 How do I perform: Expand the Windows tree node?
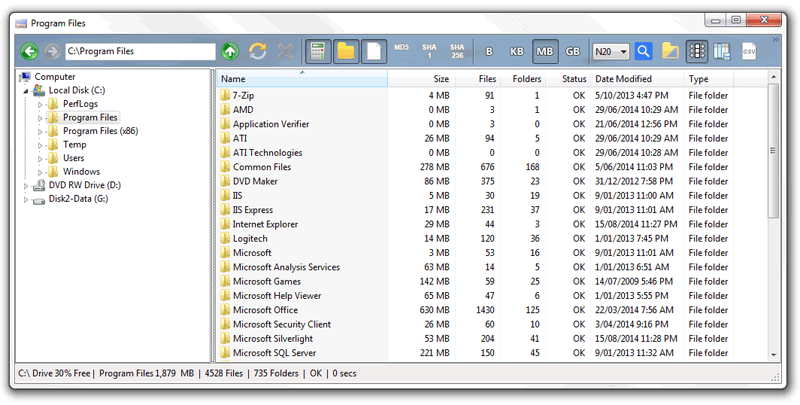(x=40, y=172)
